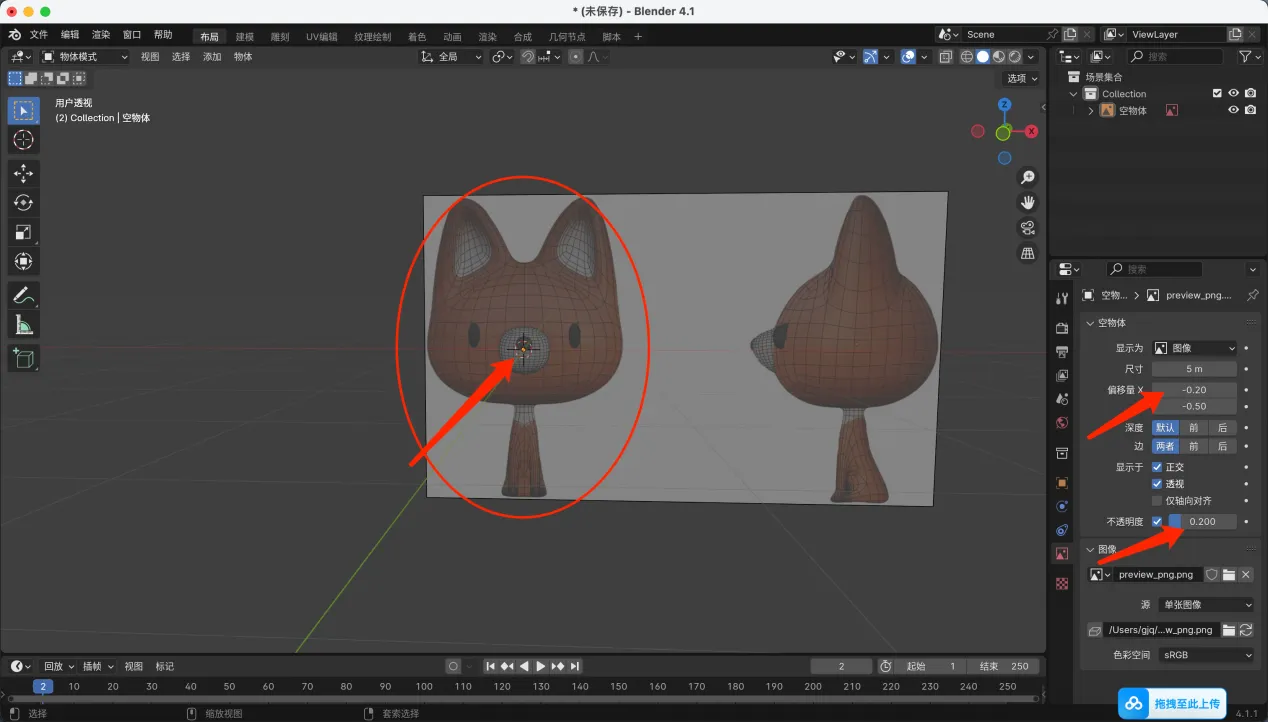Screen dimensions: 1268x722
Task: Toggle camera view icon in viewport
Action: (1027, 228)
